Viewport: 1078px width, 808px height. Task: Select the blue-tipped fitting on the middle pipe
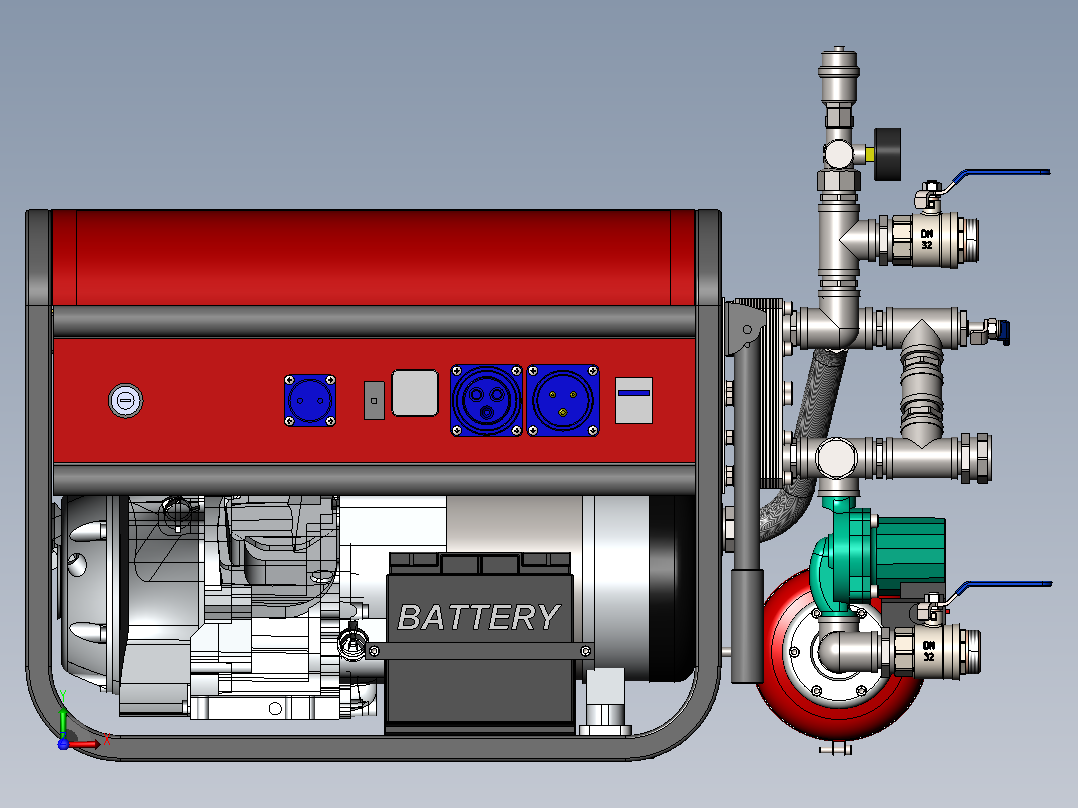[990, 331]
